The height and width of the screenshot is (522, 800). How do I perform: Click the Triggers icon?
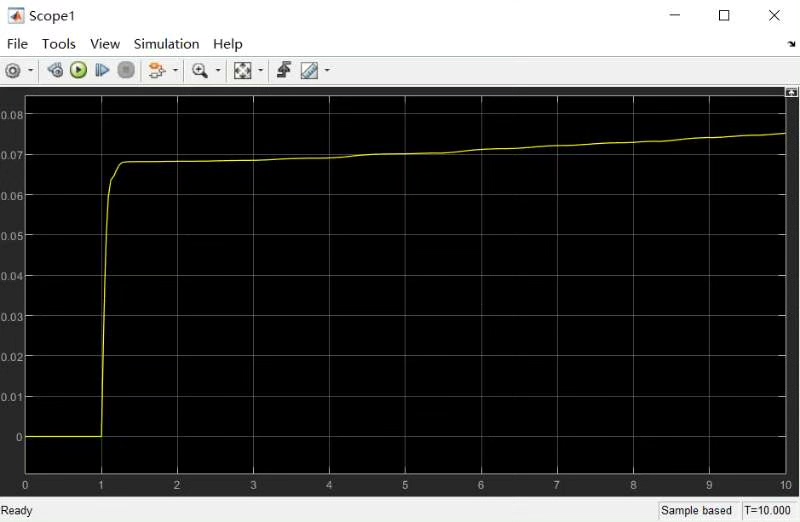pyautogui.click(x=284, y=70)
